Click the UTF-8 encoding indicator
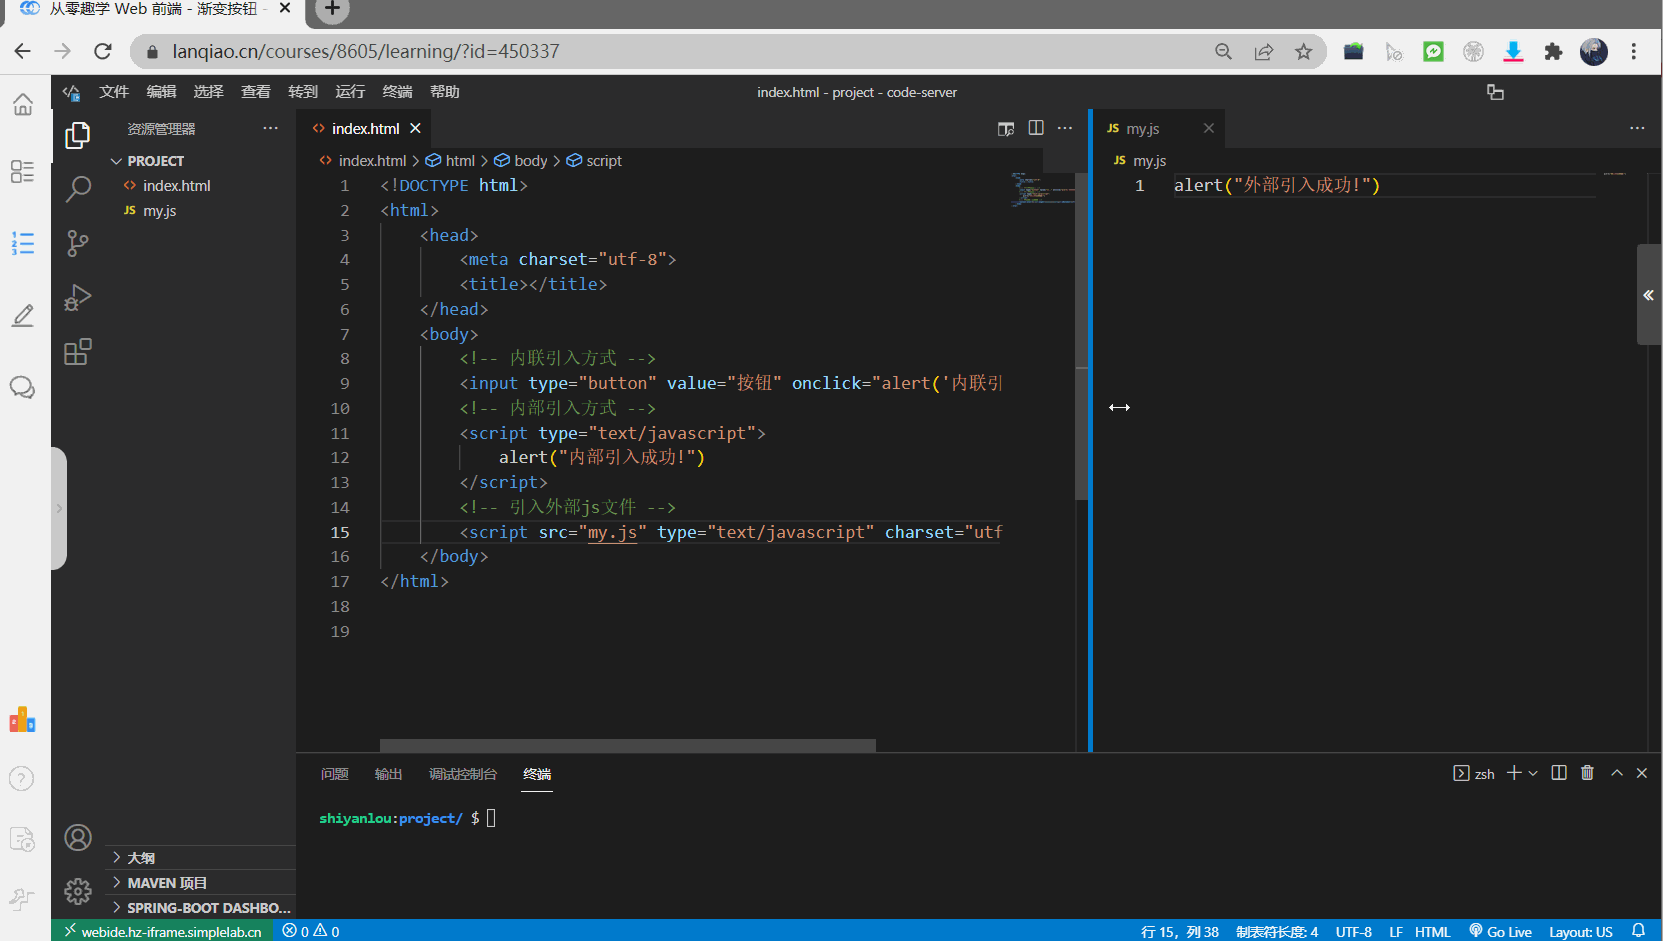1663x941 pixels. click(1353, 931)
